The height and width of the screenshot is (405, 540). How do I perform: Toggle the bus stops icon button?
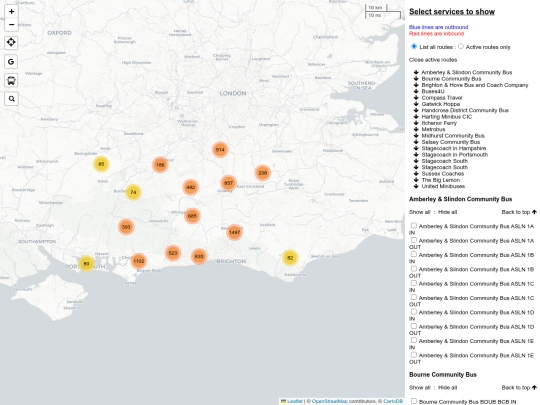click(11, 81)
